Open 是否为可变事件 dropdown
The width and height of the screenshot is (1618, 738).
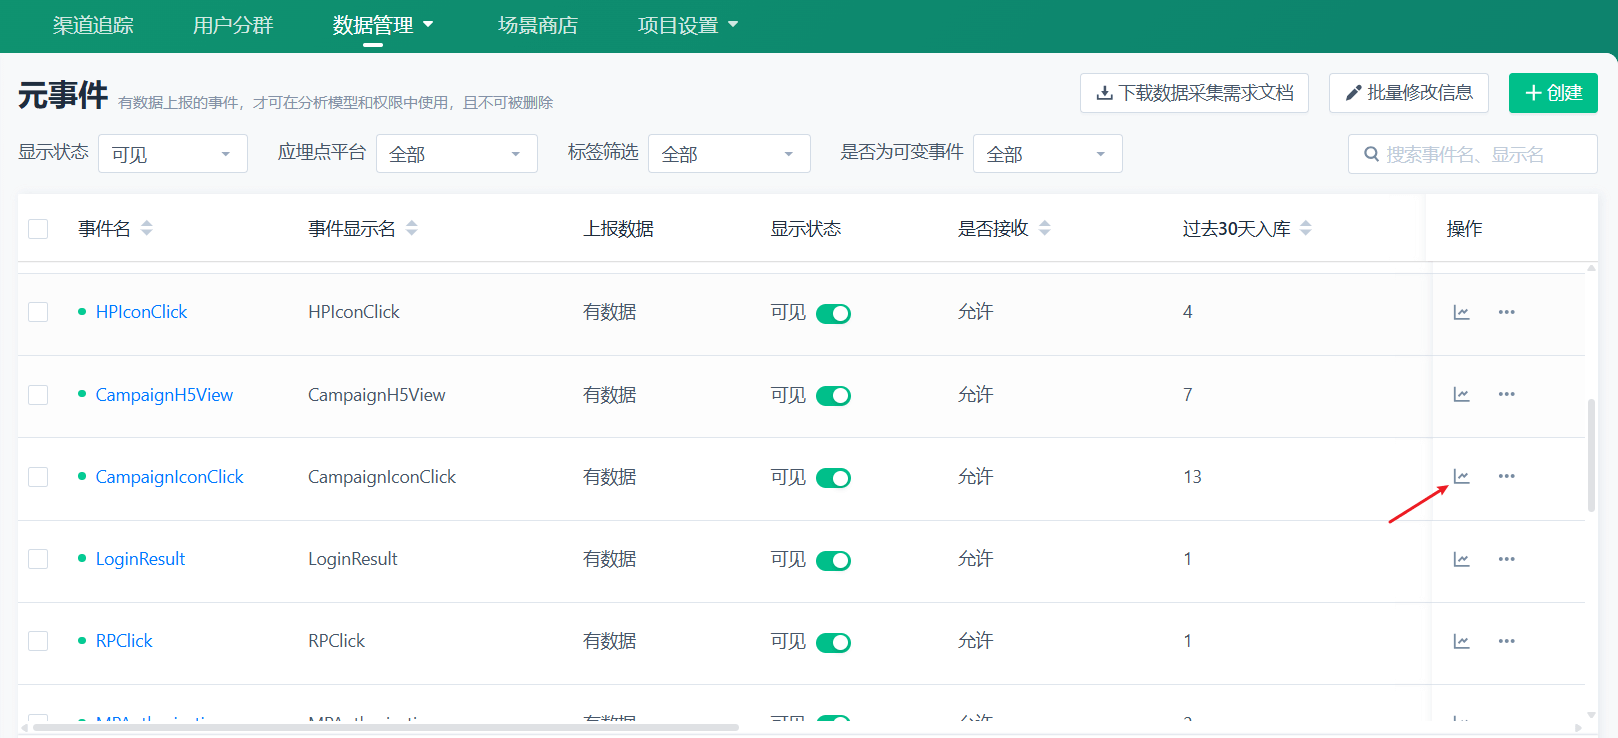coord(1047,154)
